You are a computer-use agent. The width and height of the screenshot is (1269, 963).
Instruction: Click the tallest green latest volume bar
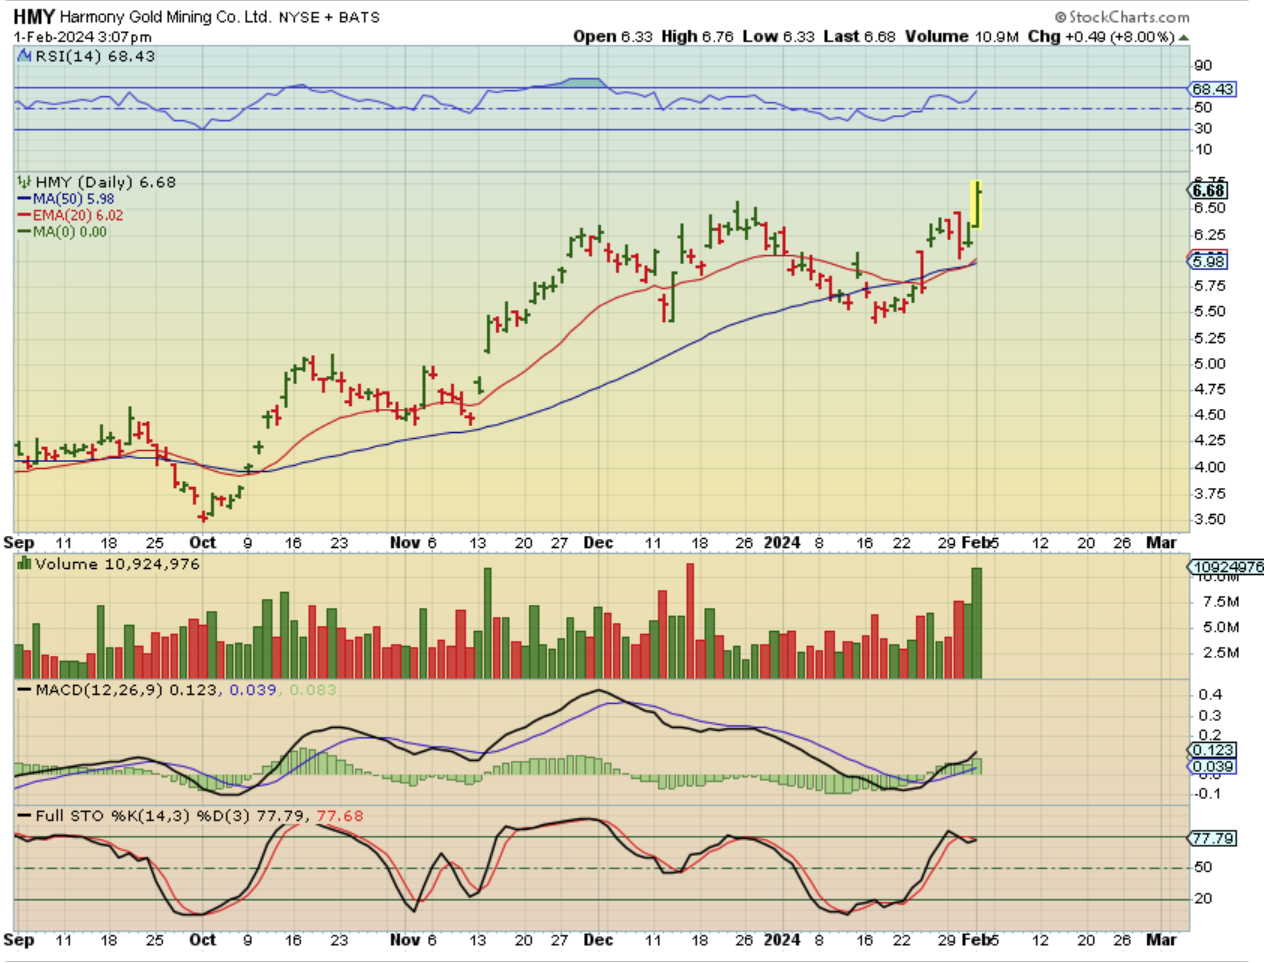pos(976,623)
